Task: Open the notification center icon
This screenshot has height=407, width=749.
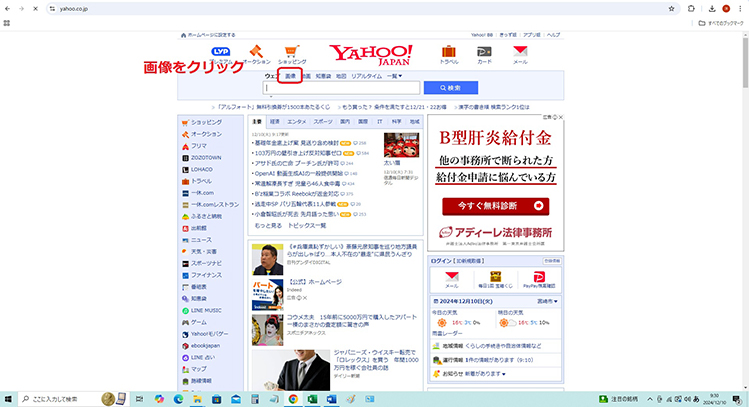Action: tap(737, 399)
